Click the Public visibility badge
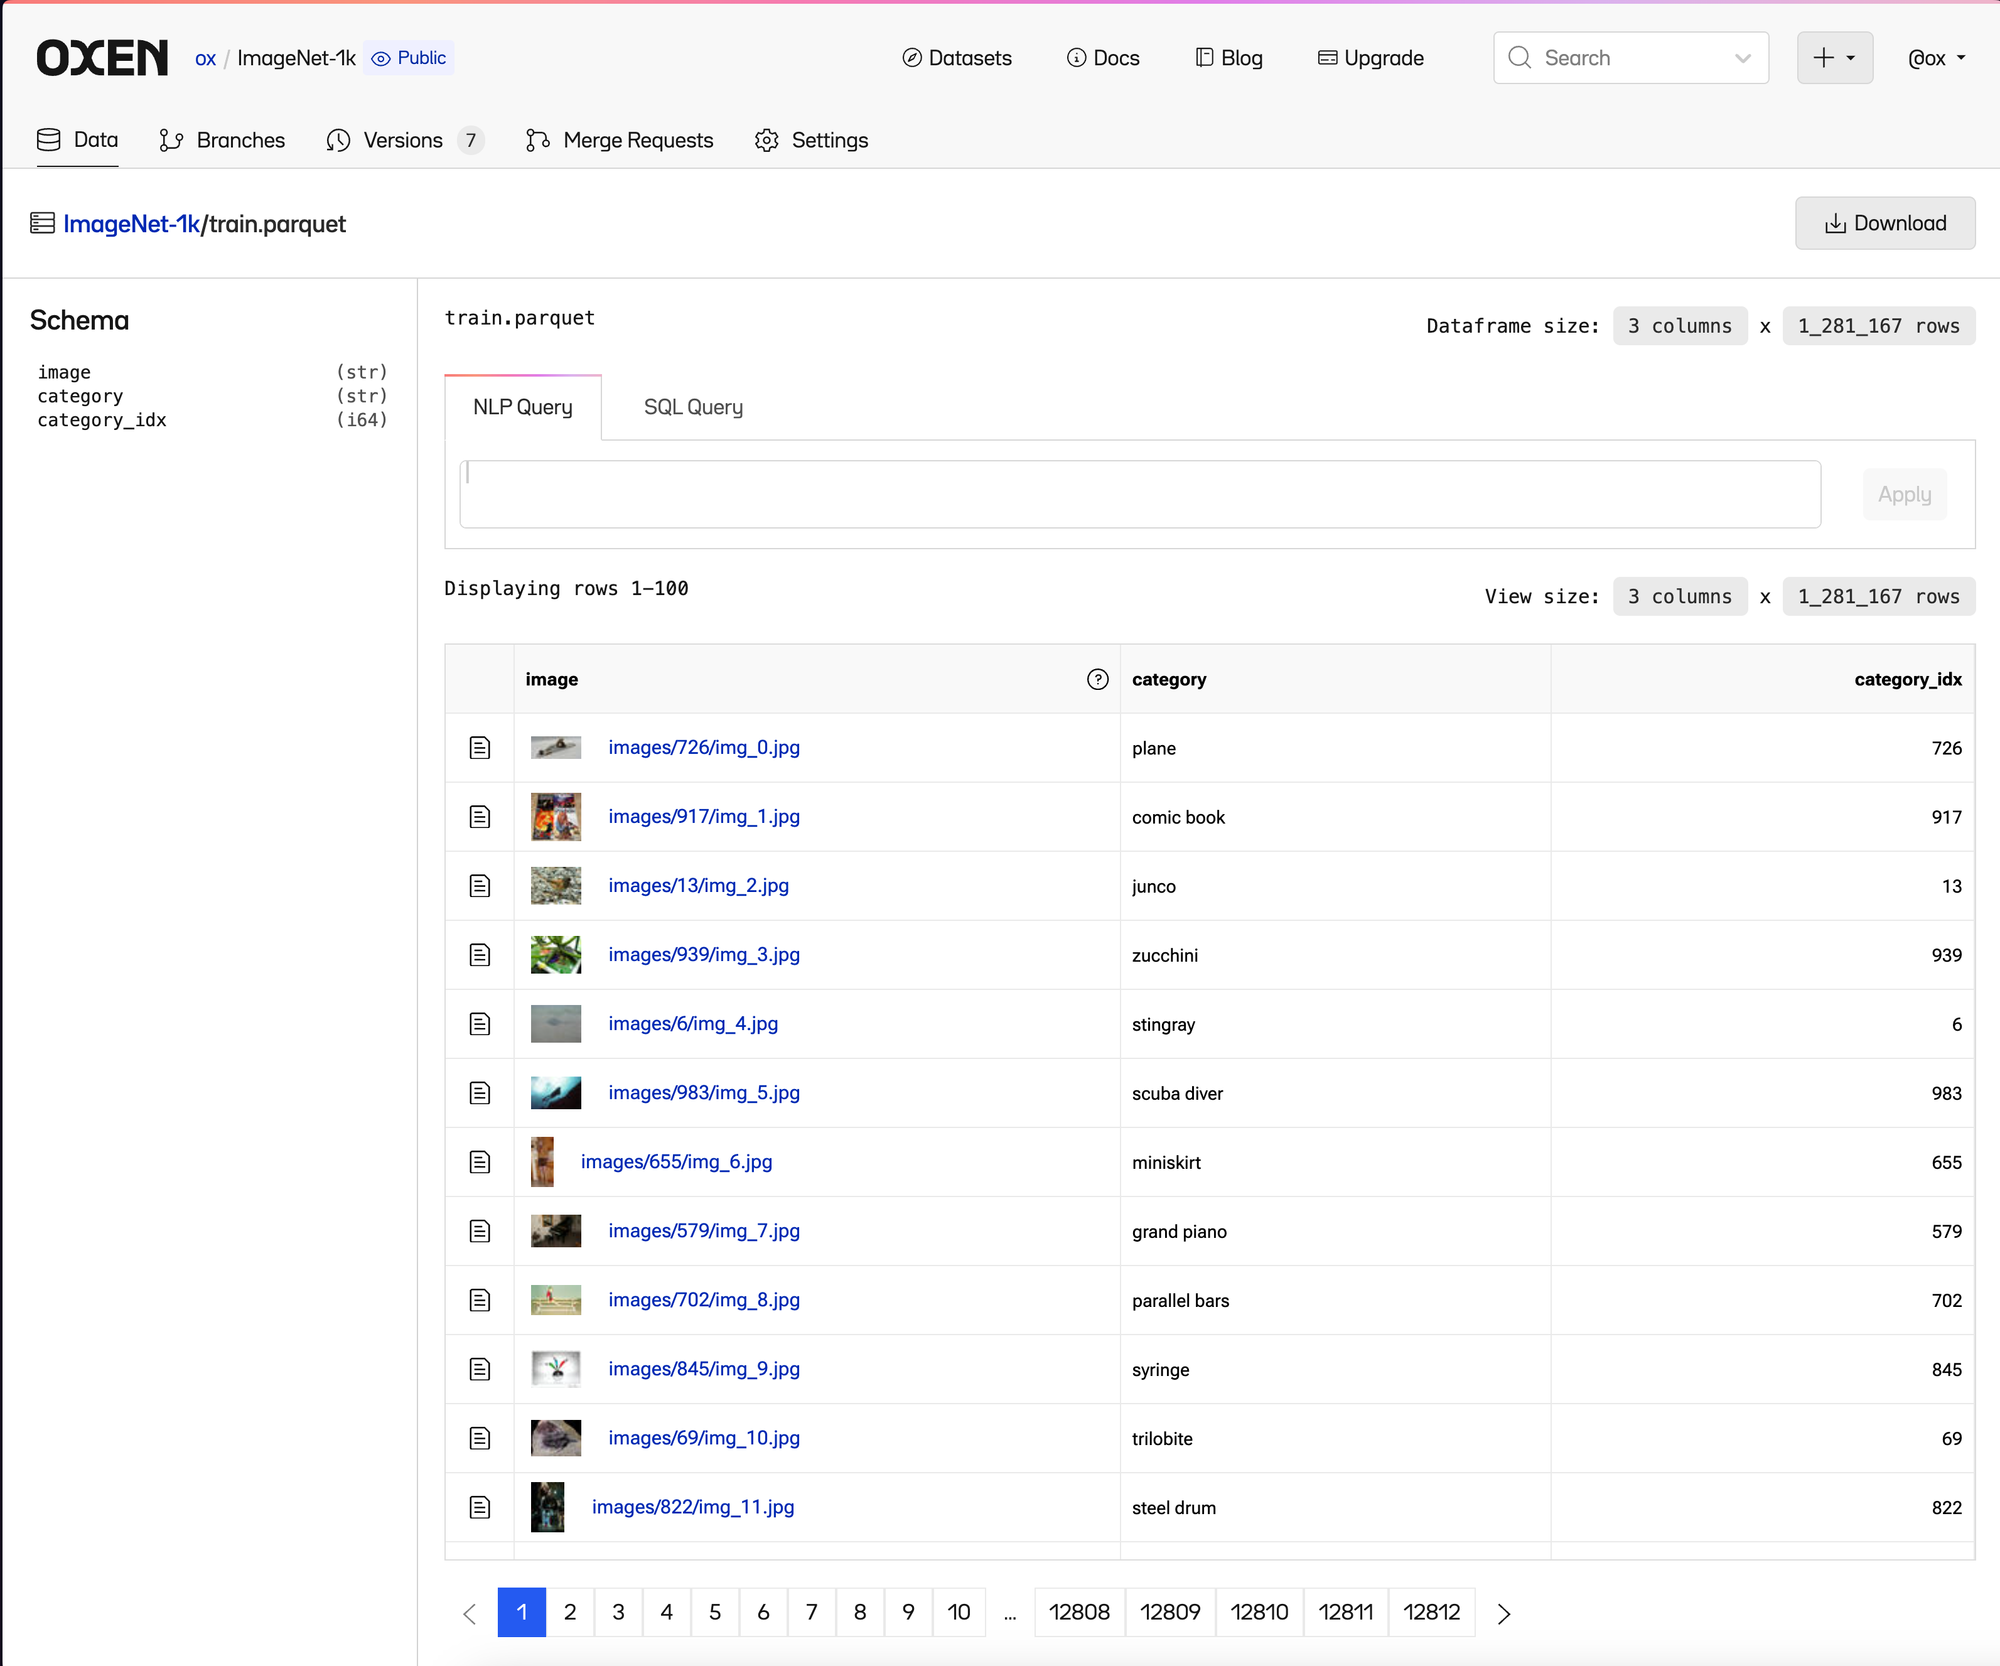 click(x=409, y=58)
